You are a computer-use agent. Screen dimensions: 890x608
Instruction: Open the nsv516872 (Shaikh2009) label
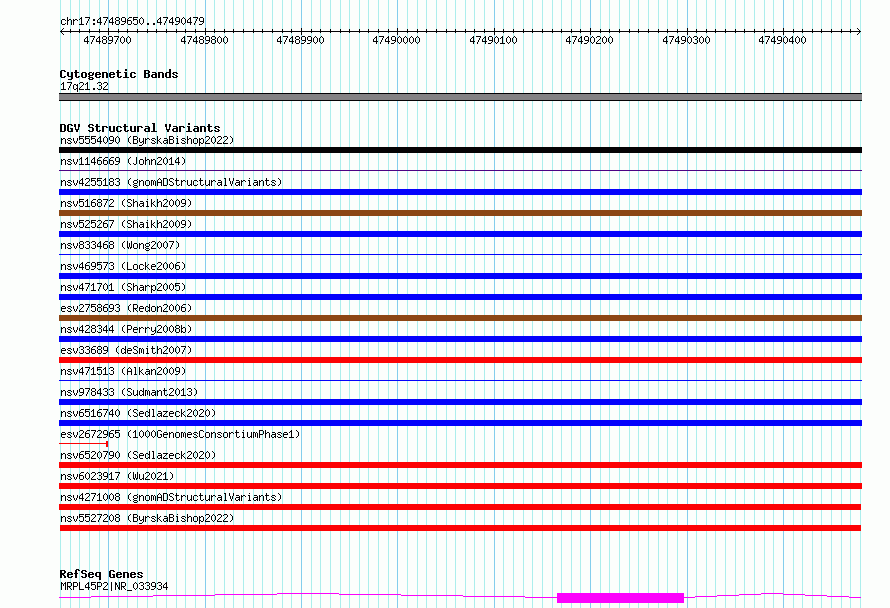[x=126, y=203]
